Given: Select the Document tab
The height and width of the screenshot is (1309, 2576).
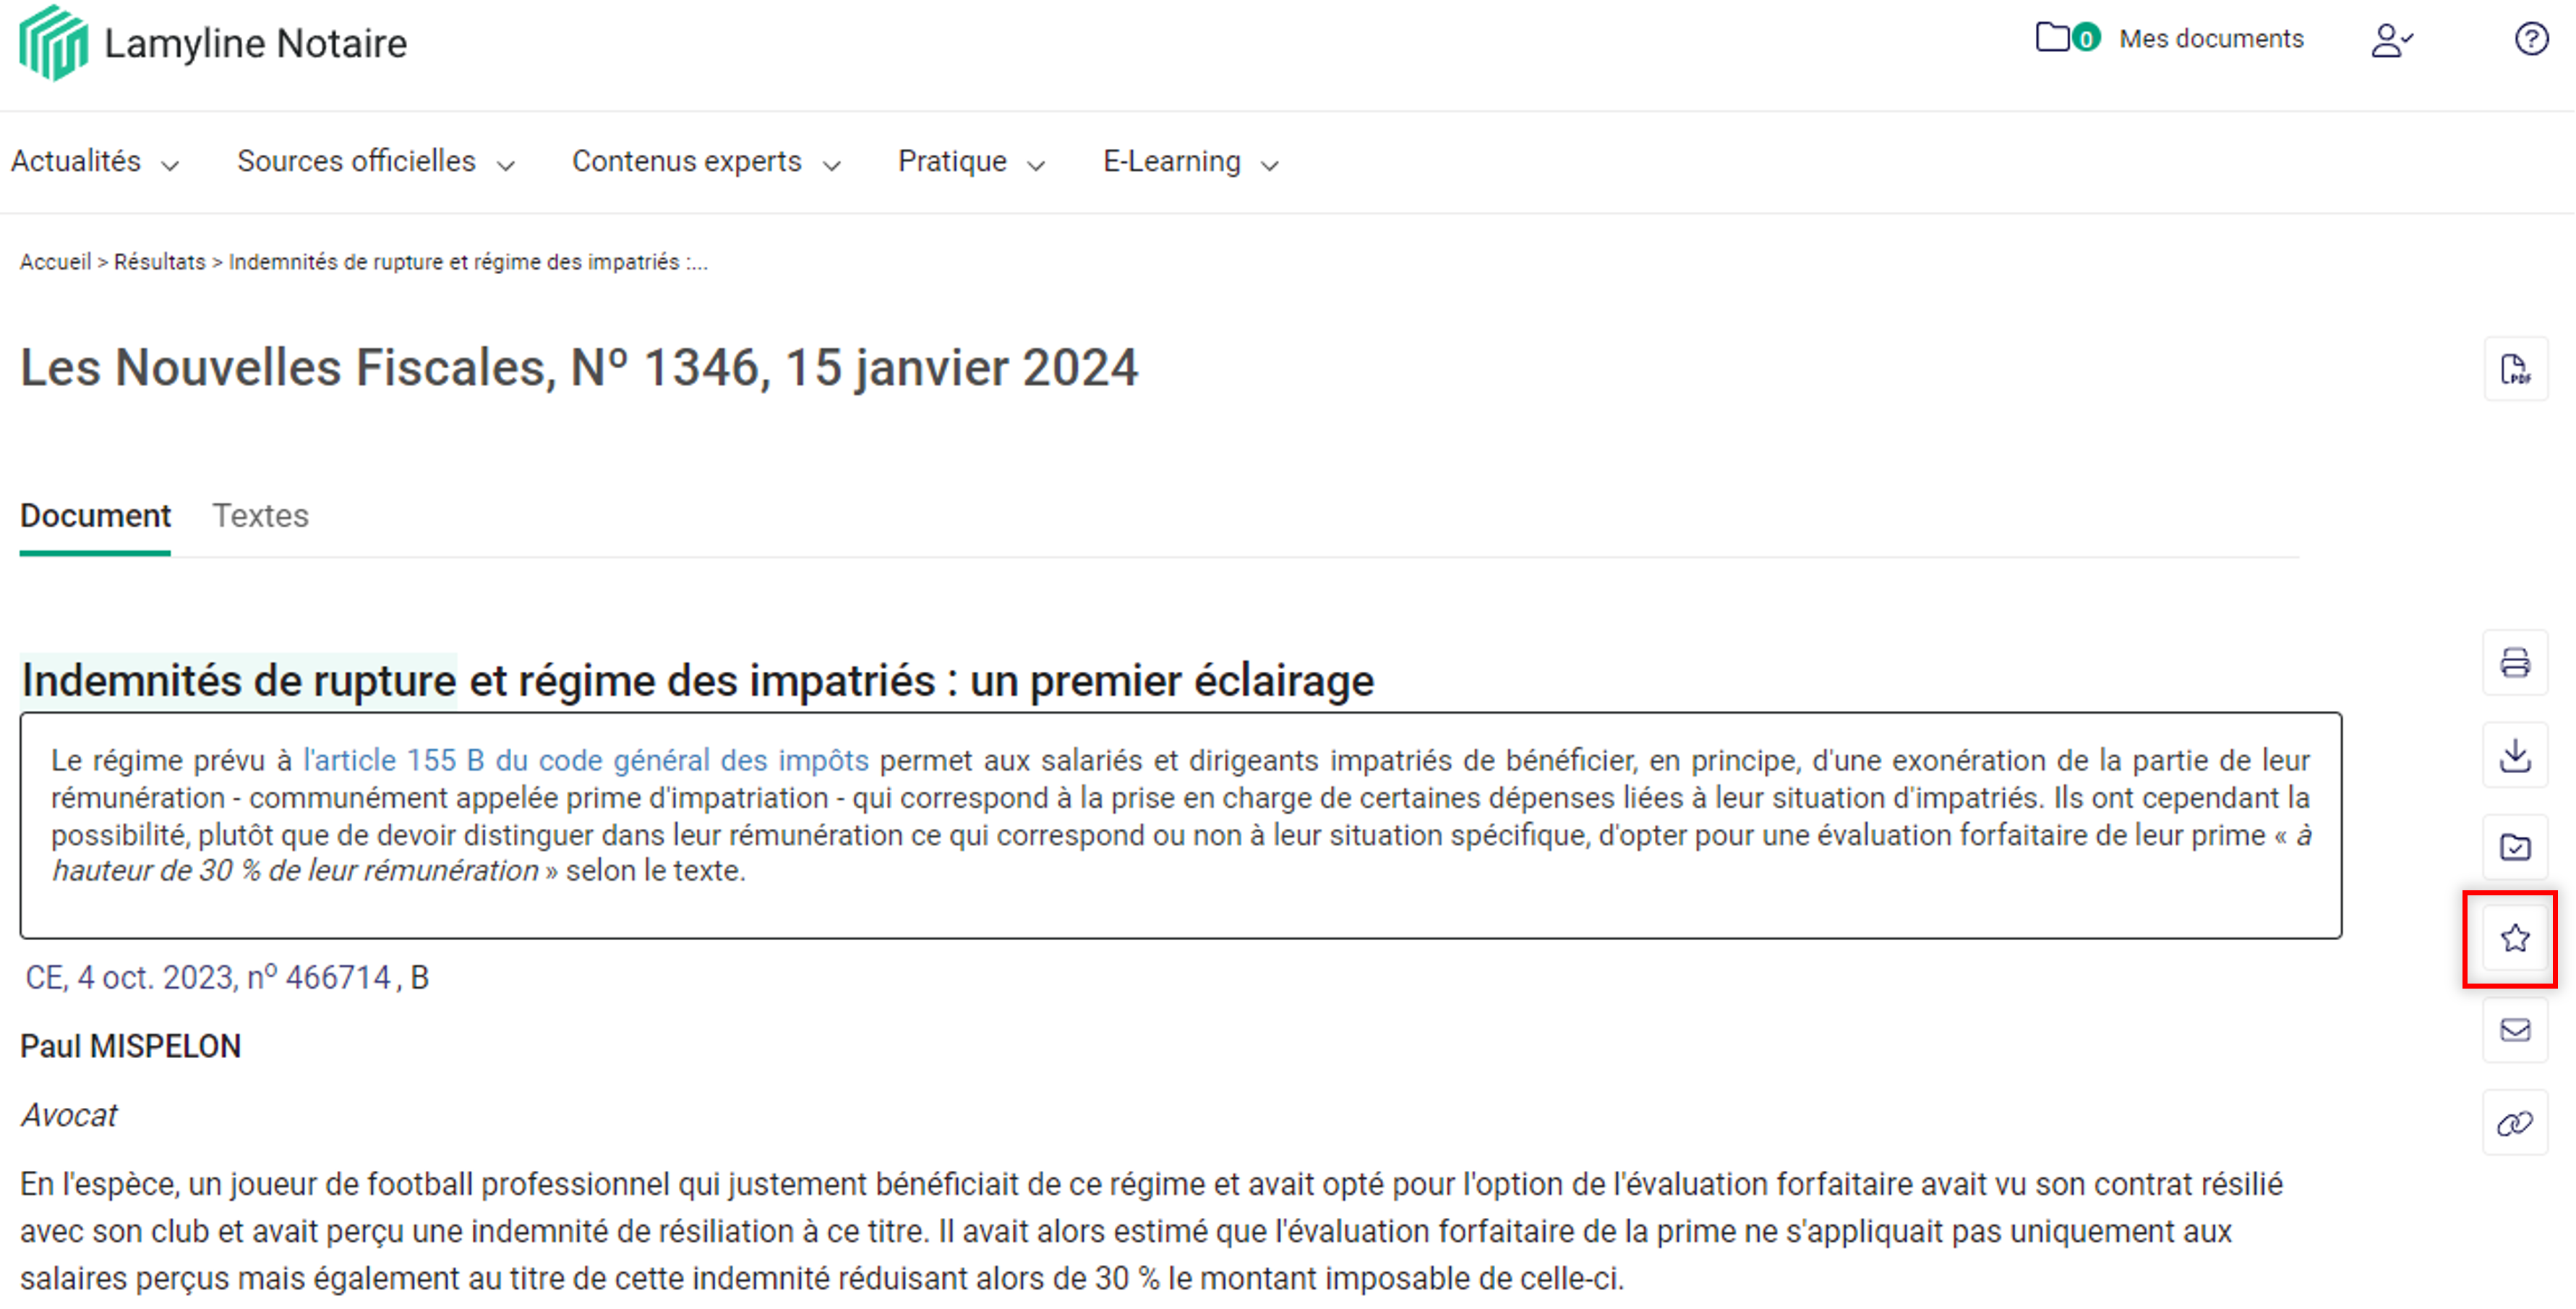Looking at the screenshot, I should (x=95, y=516).
